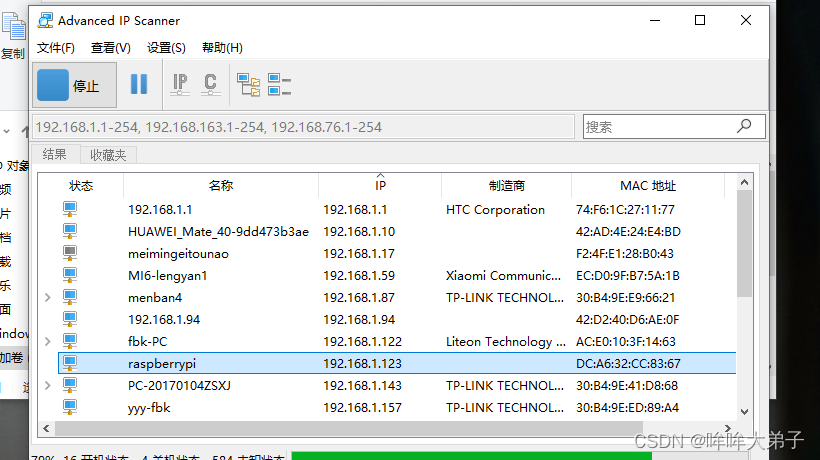Click the blue Stop (停止) scan button
Viewport: 820px width, 460px height.
point(74,85)
